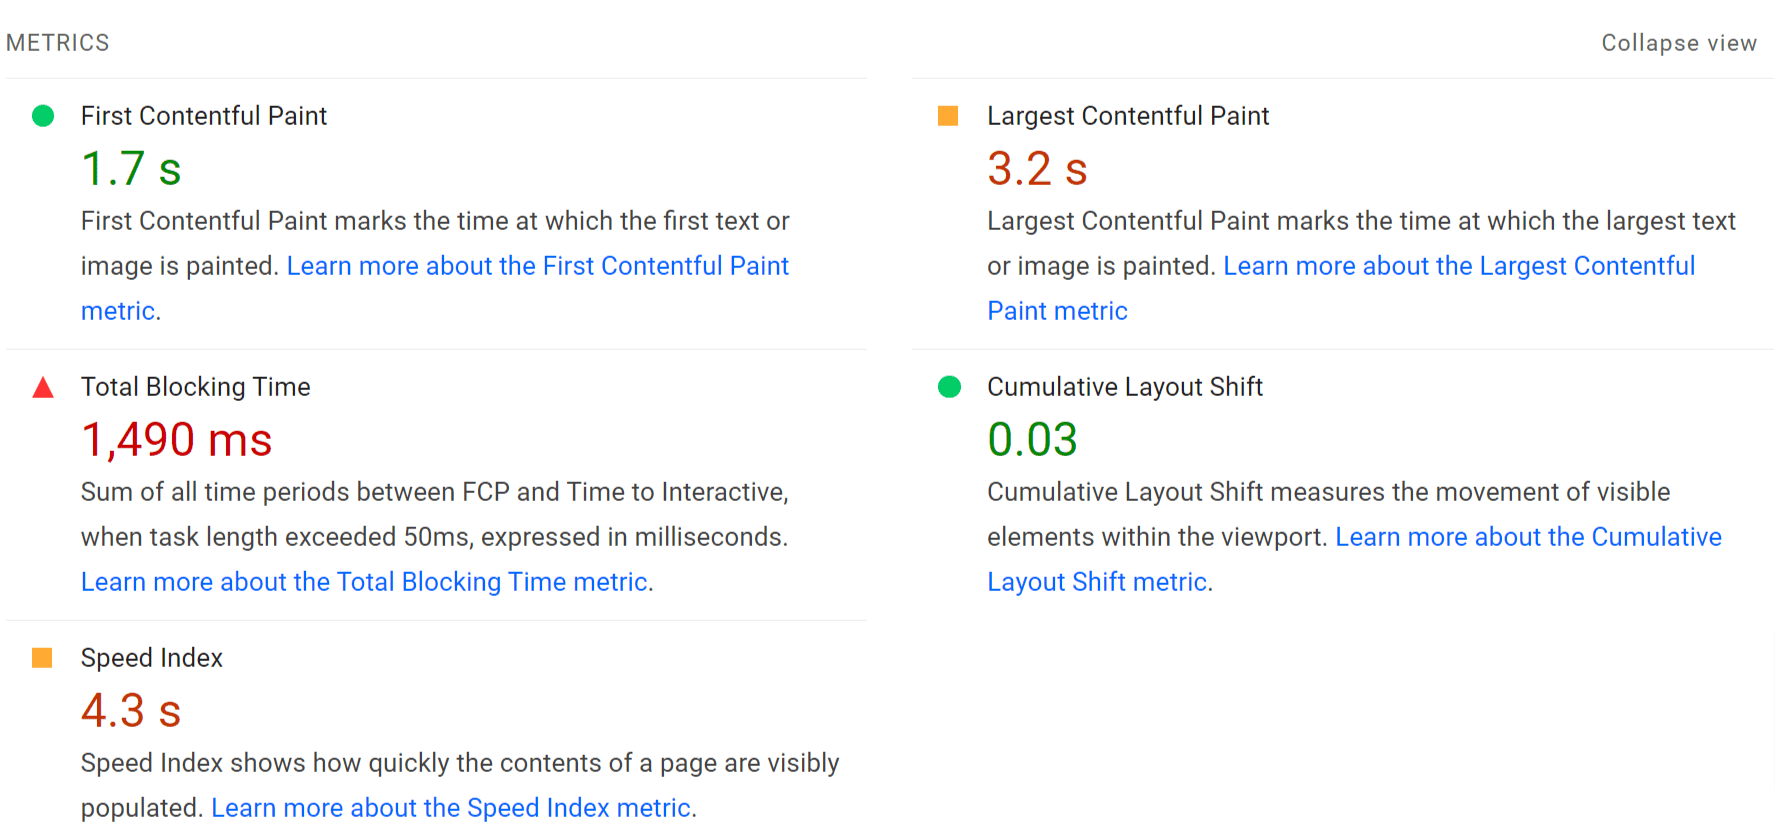Image resolution: width=1775 pixels, height=828 pixels.
Task: Click the green First Contentful Paint status icon
Action: click(42, 116)
